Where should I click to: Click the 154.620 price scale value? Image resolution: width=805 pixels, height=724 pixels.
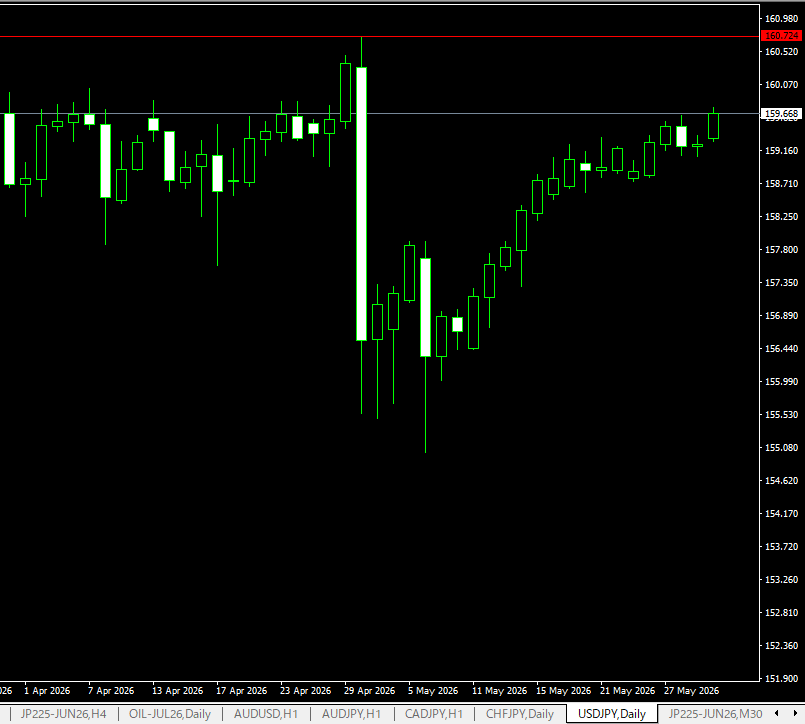781,481
